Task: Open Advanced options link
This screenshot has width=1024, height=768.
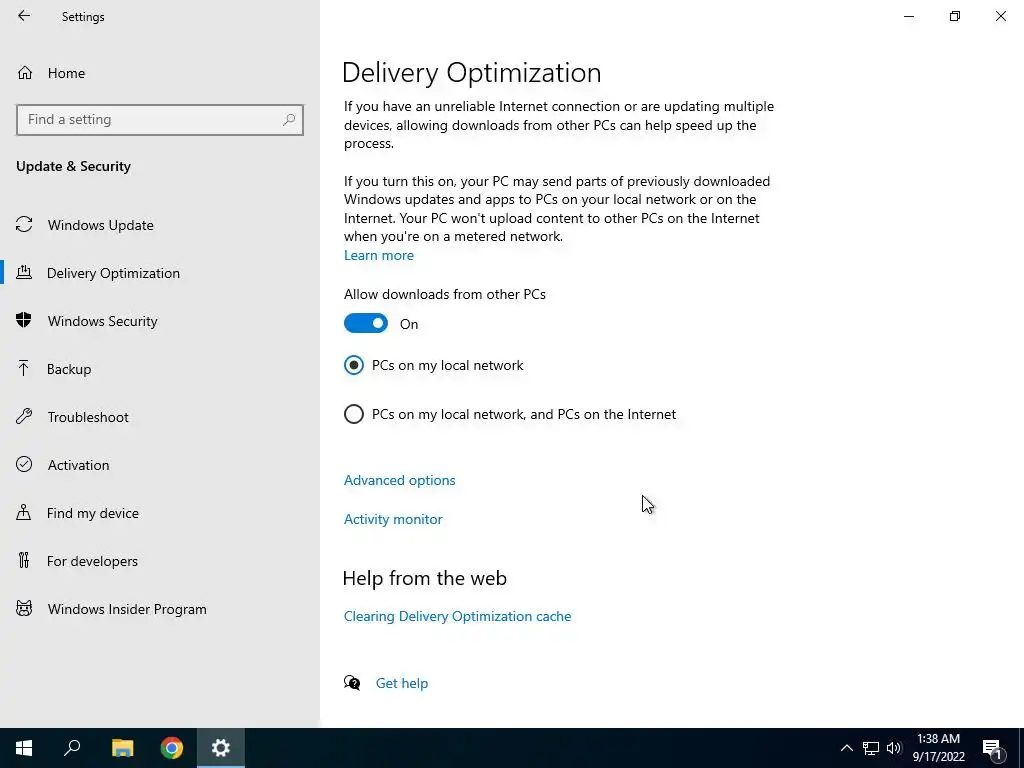Action: click(400, 480)
